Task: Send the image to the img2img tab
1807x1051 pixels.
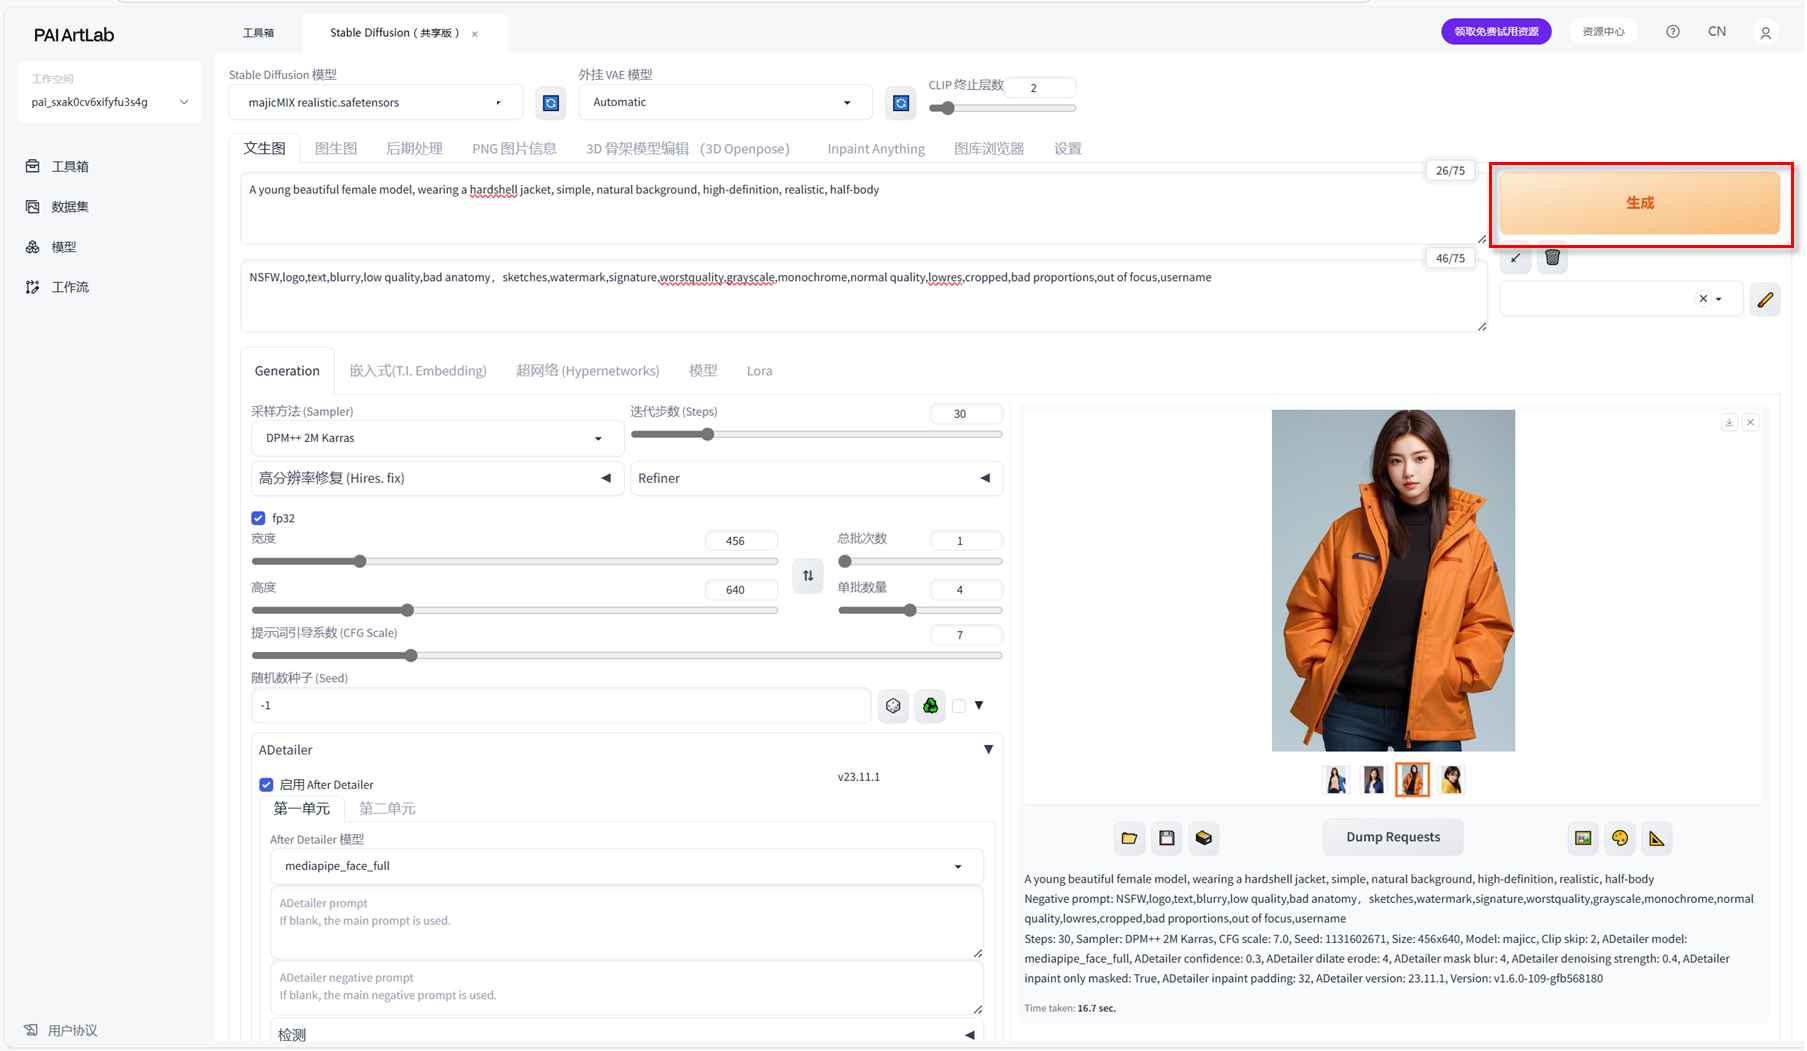Action: (x=1583, y=838)
